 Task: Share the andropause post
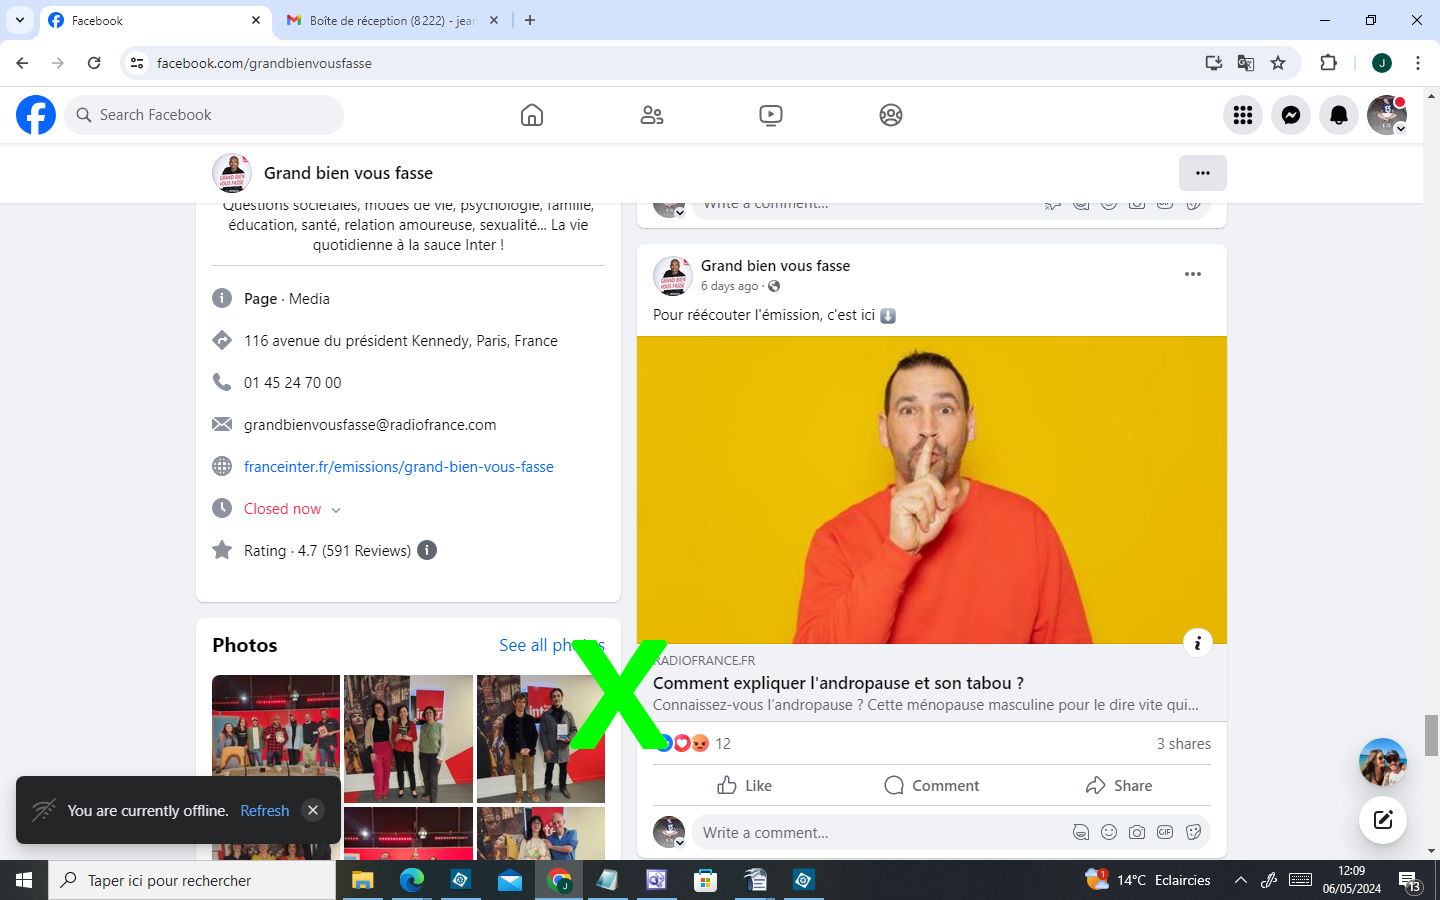[1118, 785]
